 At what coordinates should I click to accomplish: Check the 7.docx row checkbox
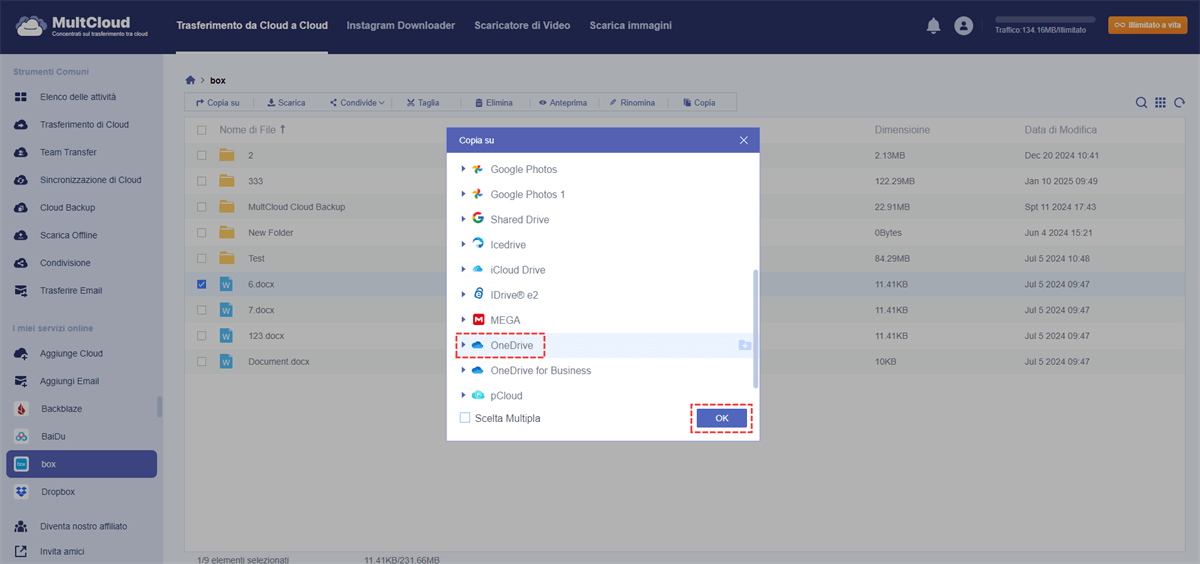tap(202, 310)
